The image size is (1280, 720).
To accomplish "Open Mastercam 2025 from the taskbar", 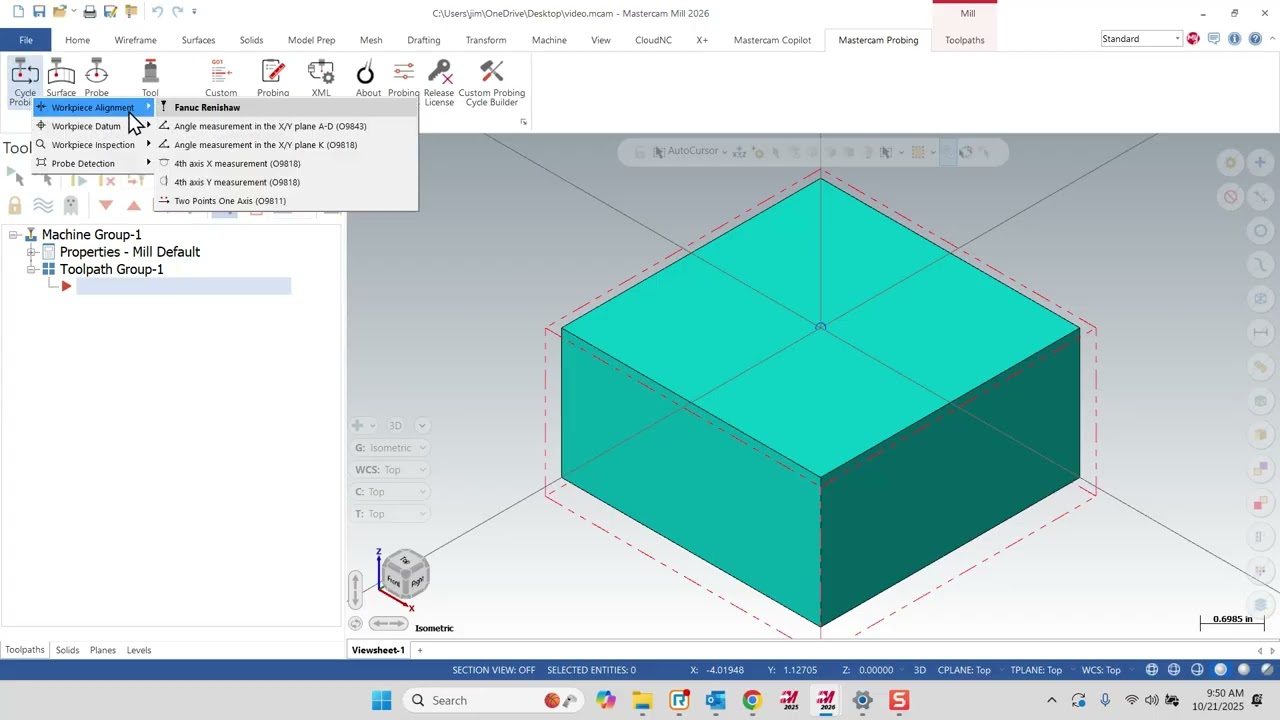I will click(x=789, y=700).
